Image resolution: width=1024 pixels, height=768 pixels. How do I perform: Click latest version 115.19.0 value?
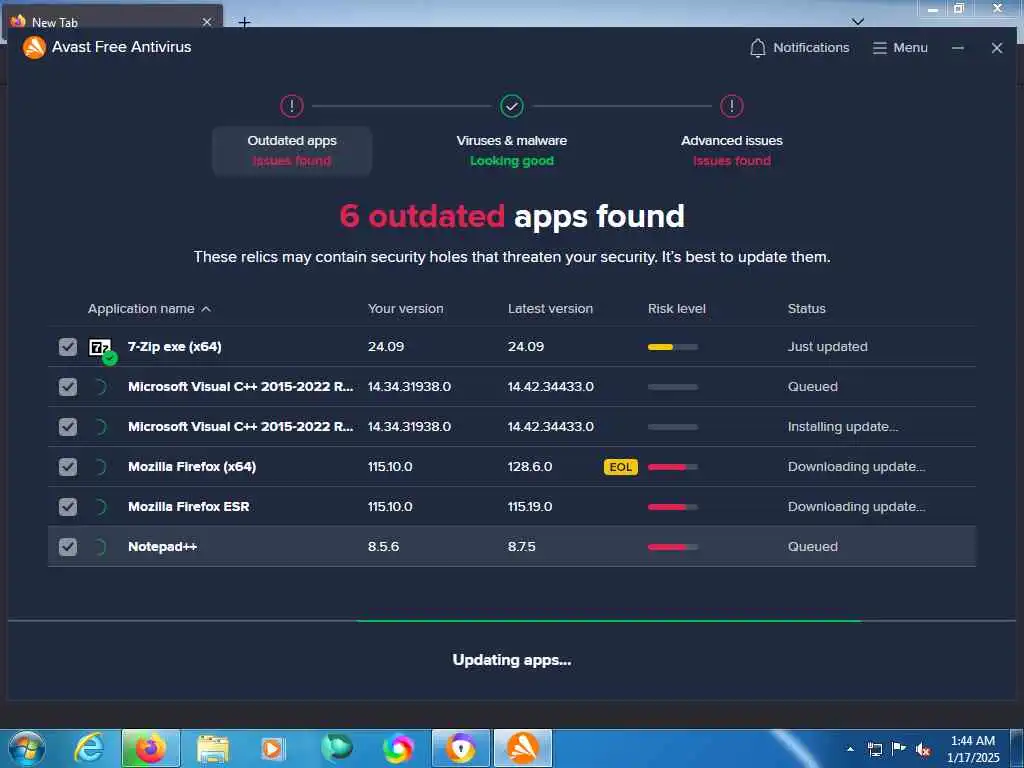[530, 507]
